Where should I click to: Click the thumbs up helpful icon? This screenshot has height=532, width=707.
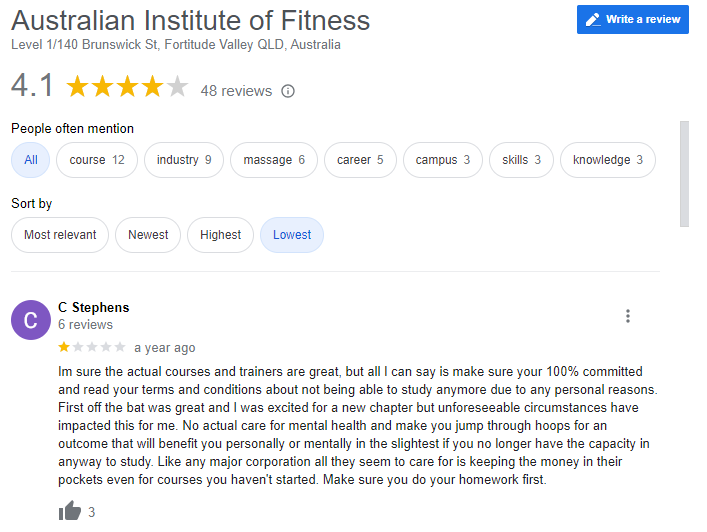pyautogui.click(x=70, y=512)
